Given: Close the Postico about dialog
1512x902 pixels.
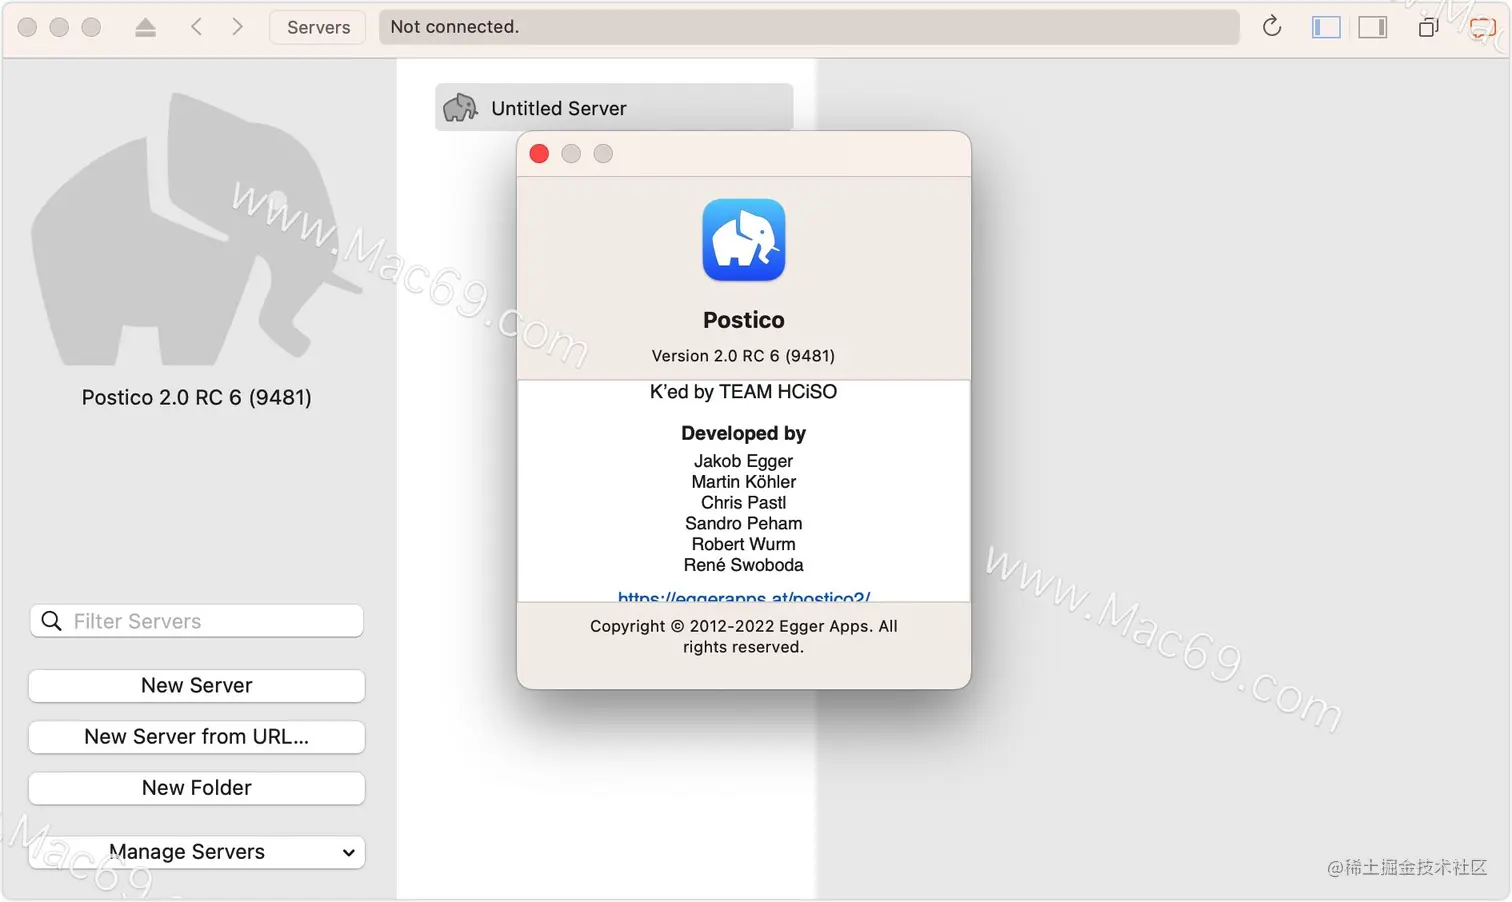Looking at the screenshot, I should point(539,153).
